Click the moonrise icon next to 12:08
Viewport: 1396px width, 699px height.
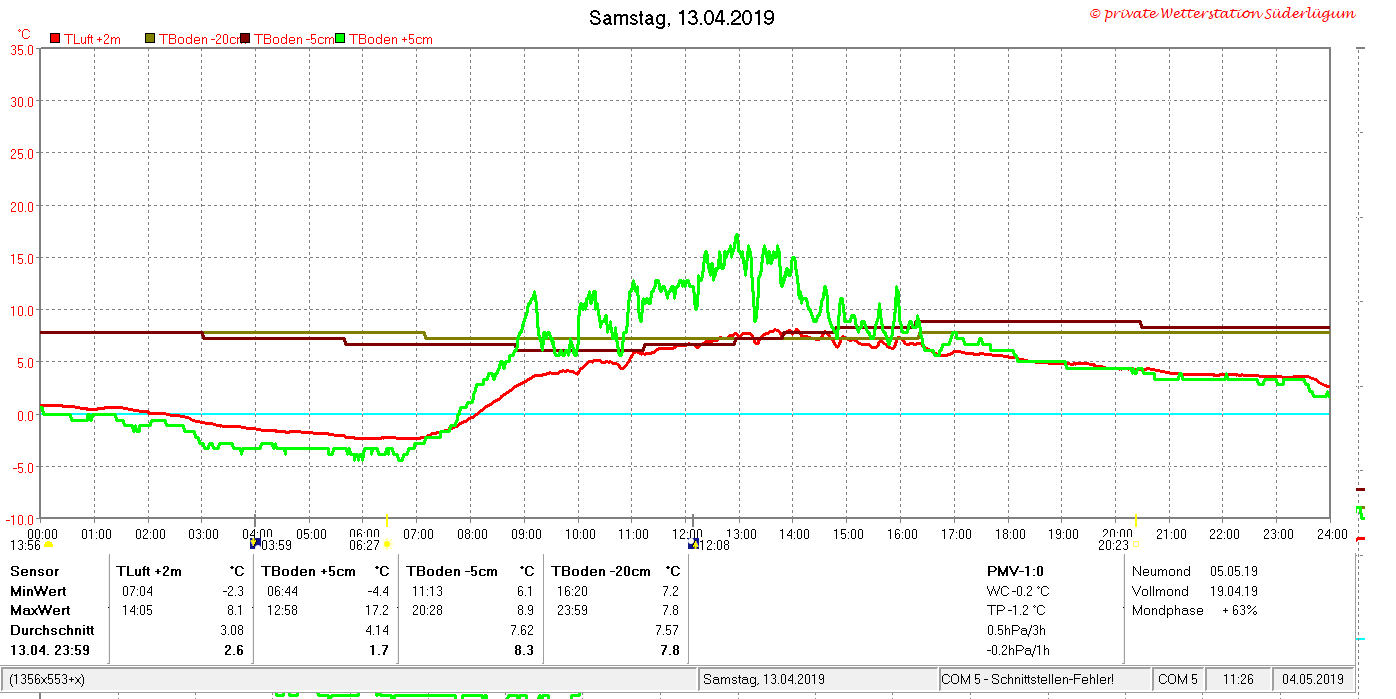pos(692,544)
